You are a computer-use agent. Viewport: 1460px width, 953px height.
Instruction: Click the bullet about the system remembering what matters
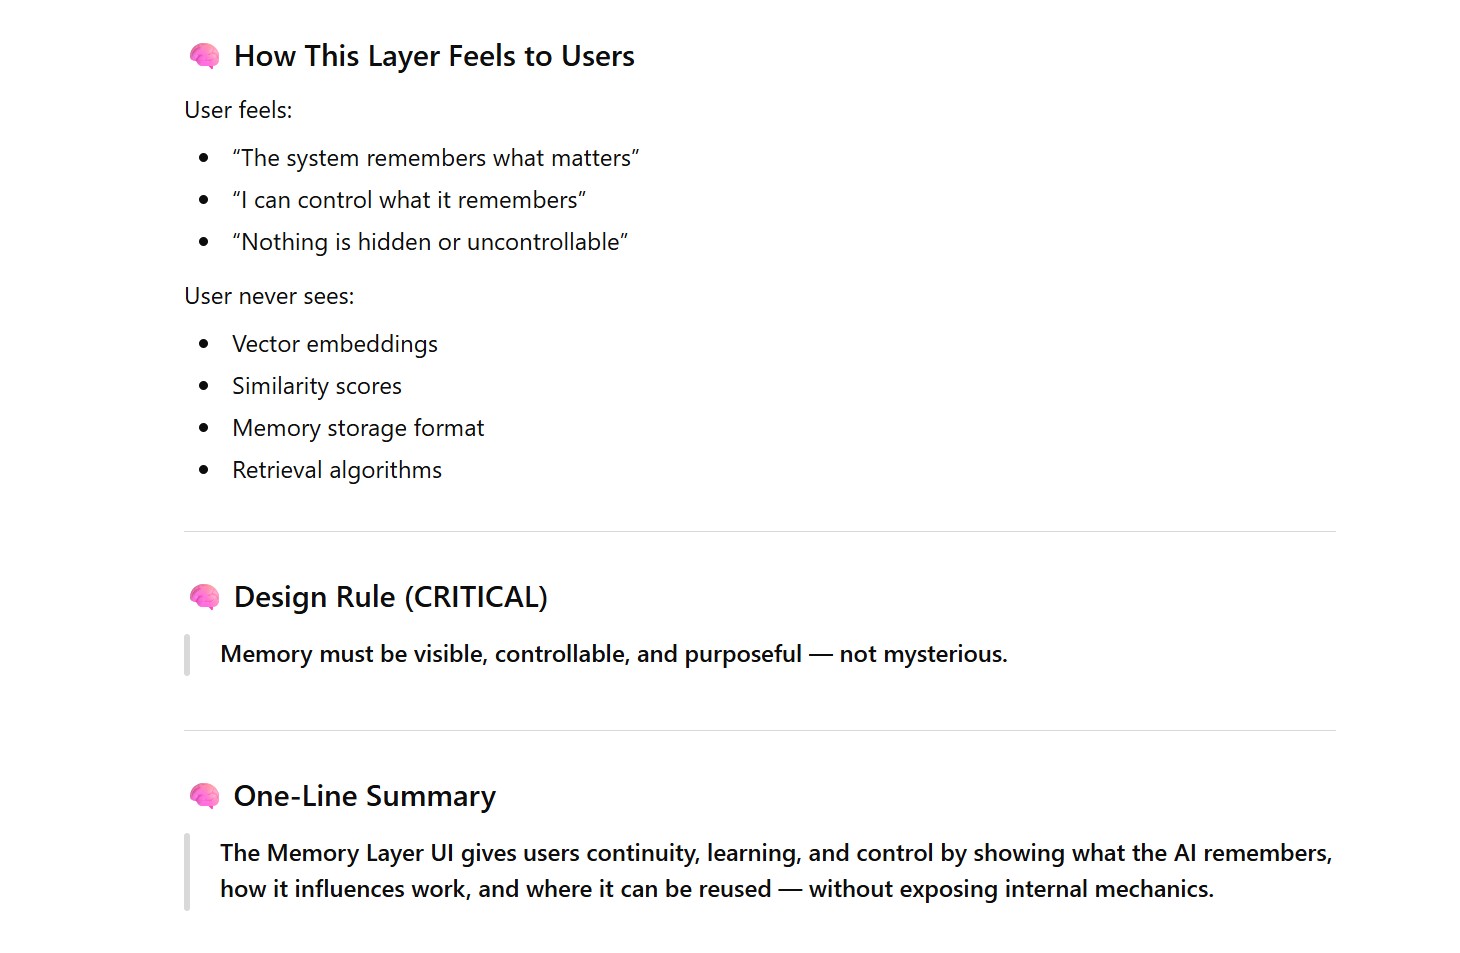[x=435, y=158]
